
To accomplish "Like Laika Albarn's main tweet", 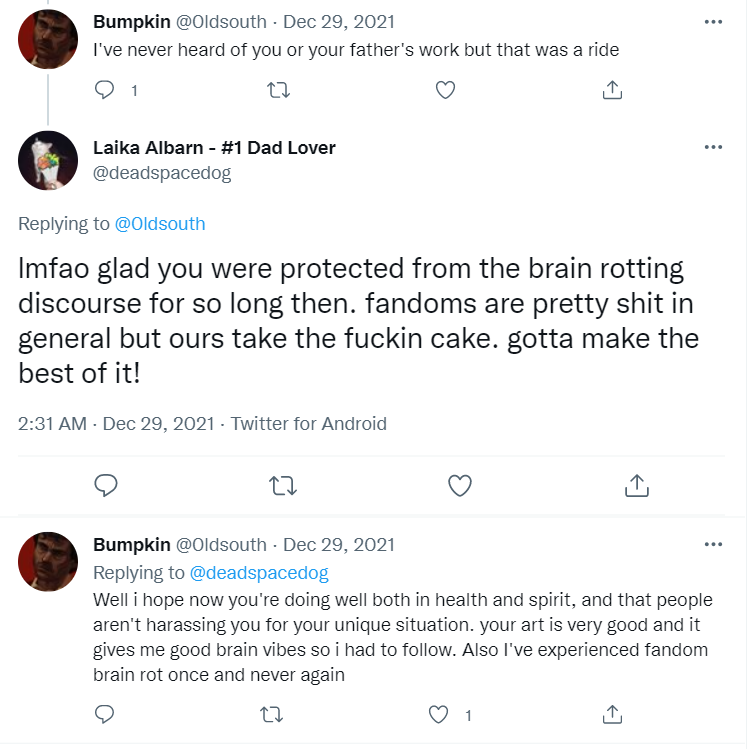I will pyautogui.click(x=459, y=486).
